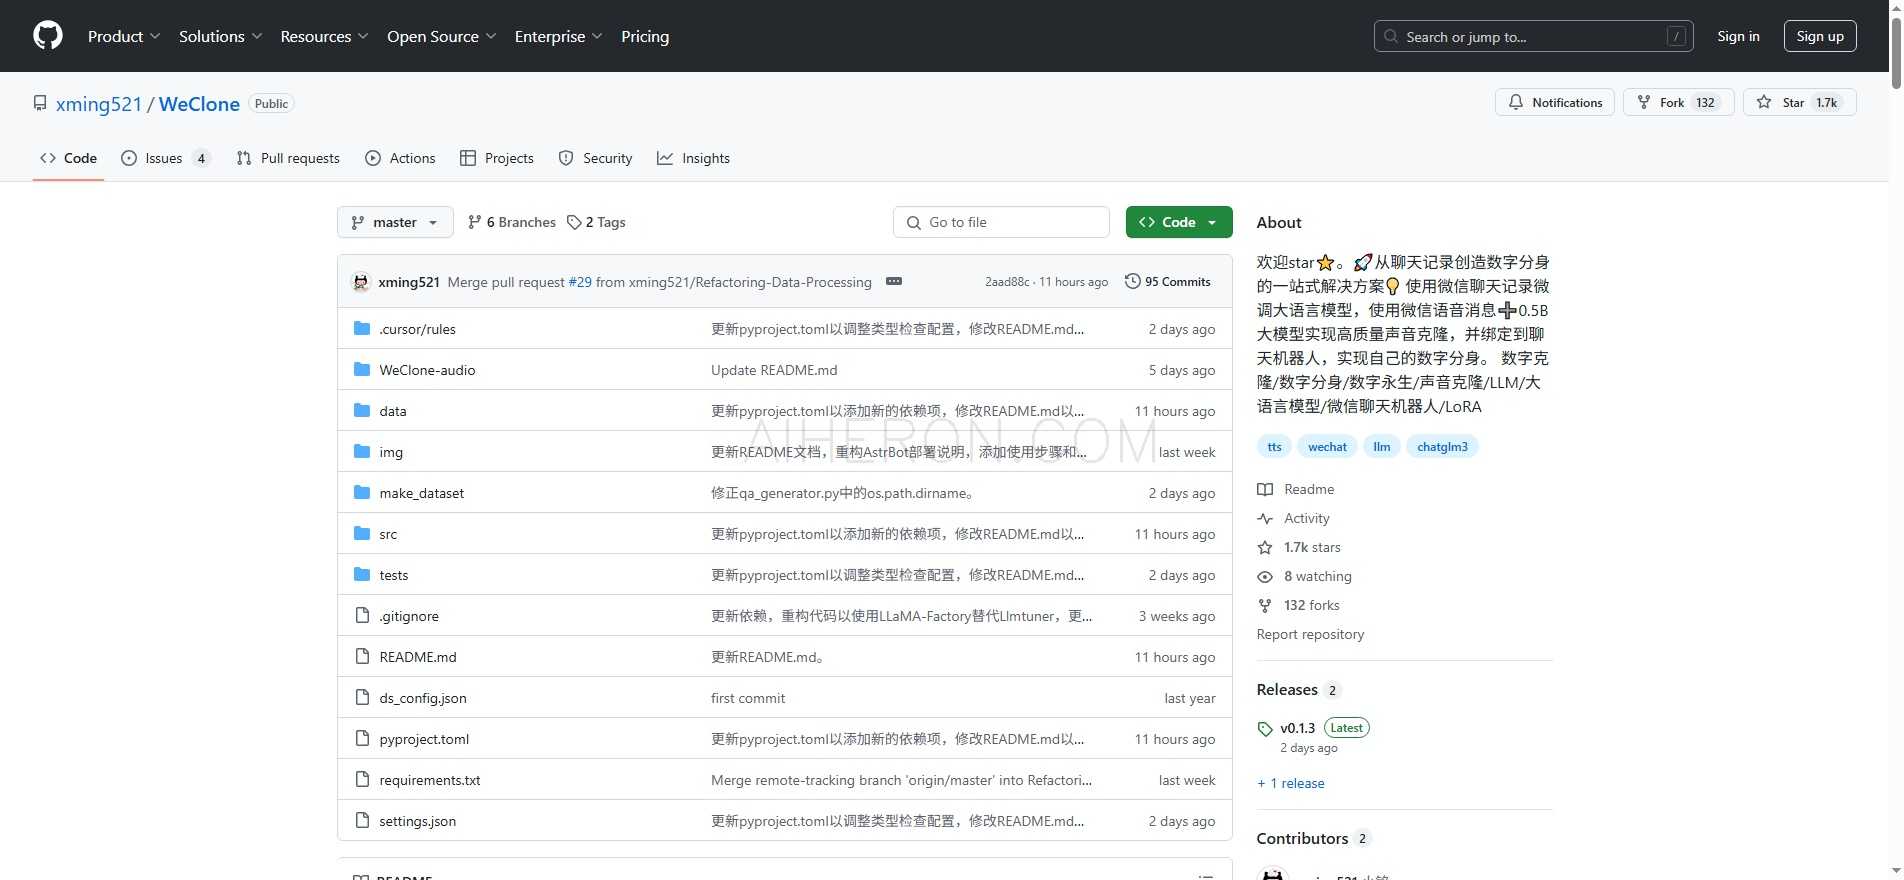The width and height of the screenshot is (1904, 880).
Task: Switch to the Projects tab
Action: click(x=497, y=158)
